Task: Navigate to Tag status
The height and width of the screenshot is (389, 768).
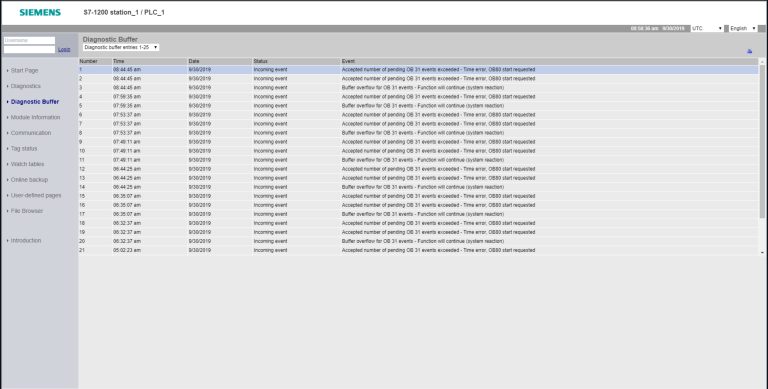Action: tap(24, 148)
